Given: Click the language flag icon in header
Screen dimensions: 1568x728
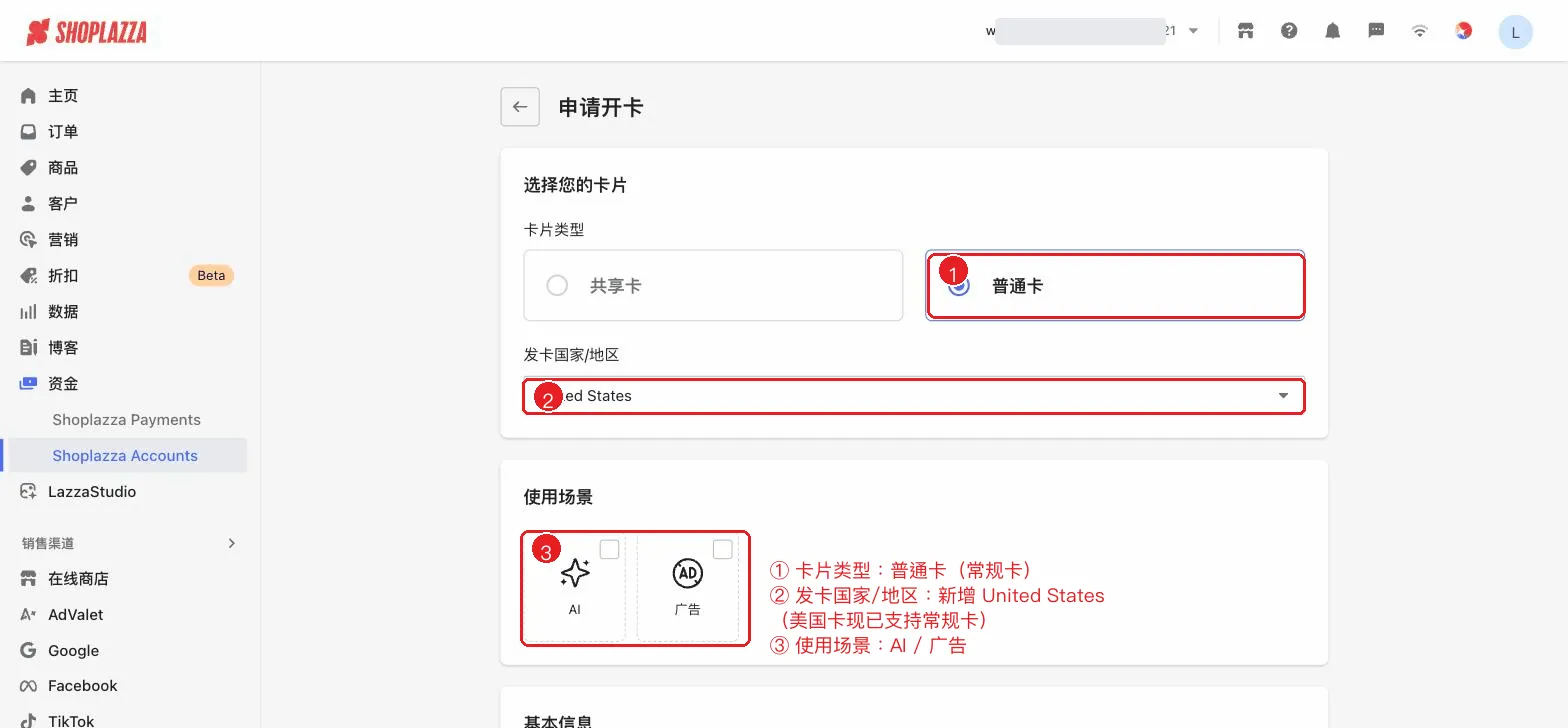Looking at the screenshot, I should coord(1463,31).
